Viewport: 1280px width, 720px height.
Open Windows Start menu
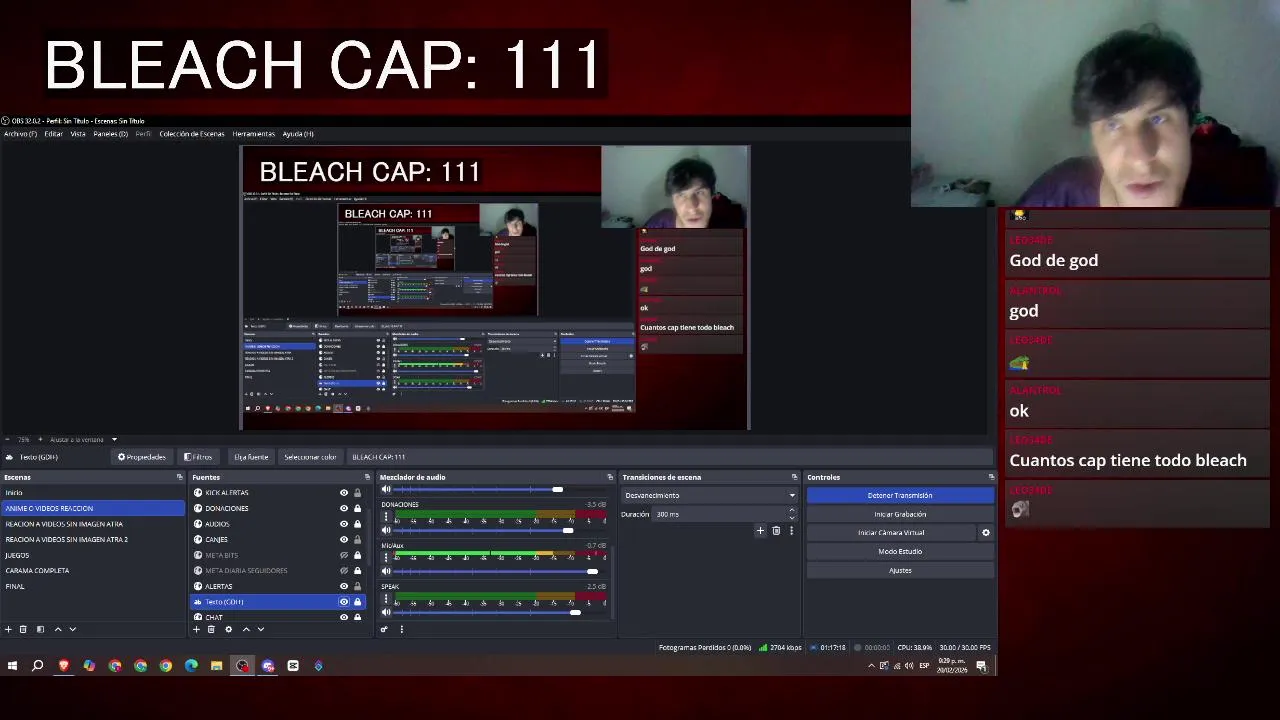[x=12, y=666]
